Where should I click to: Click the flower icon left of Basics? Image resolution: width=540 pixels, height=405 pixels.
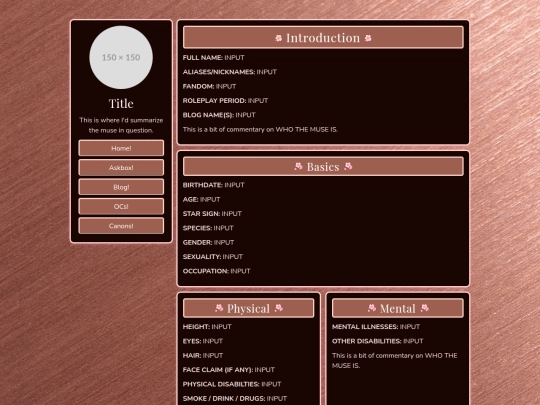[x=298, y=167]
